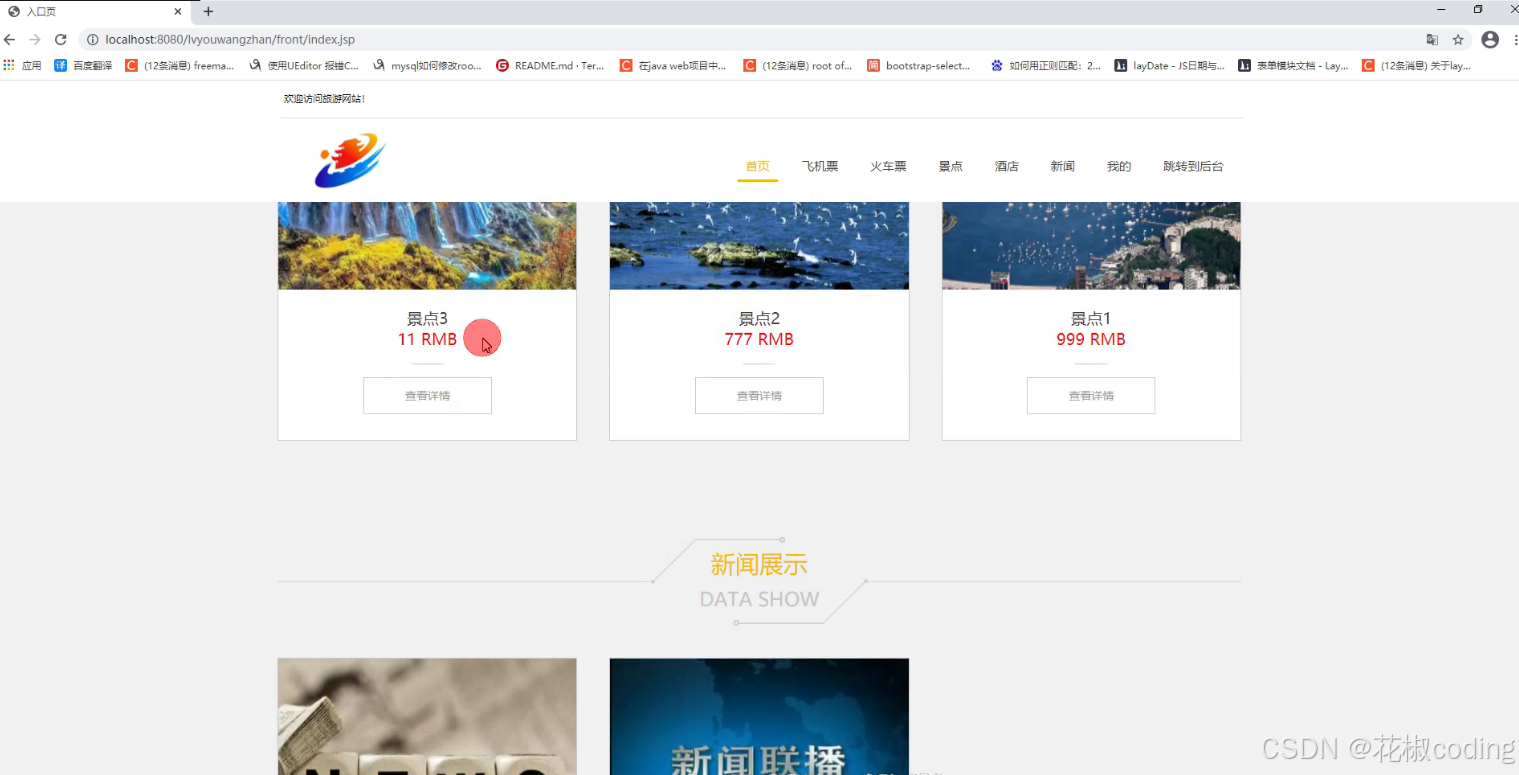This screenshot has height=775, width=1519.
Task: Bookmark this page via the star icon
Action: 1460,40
